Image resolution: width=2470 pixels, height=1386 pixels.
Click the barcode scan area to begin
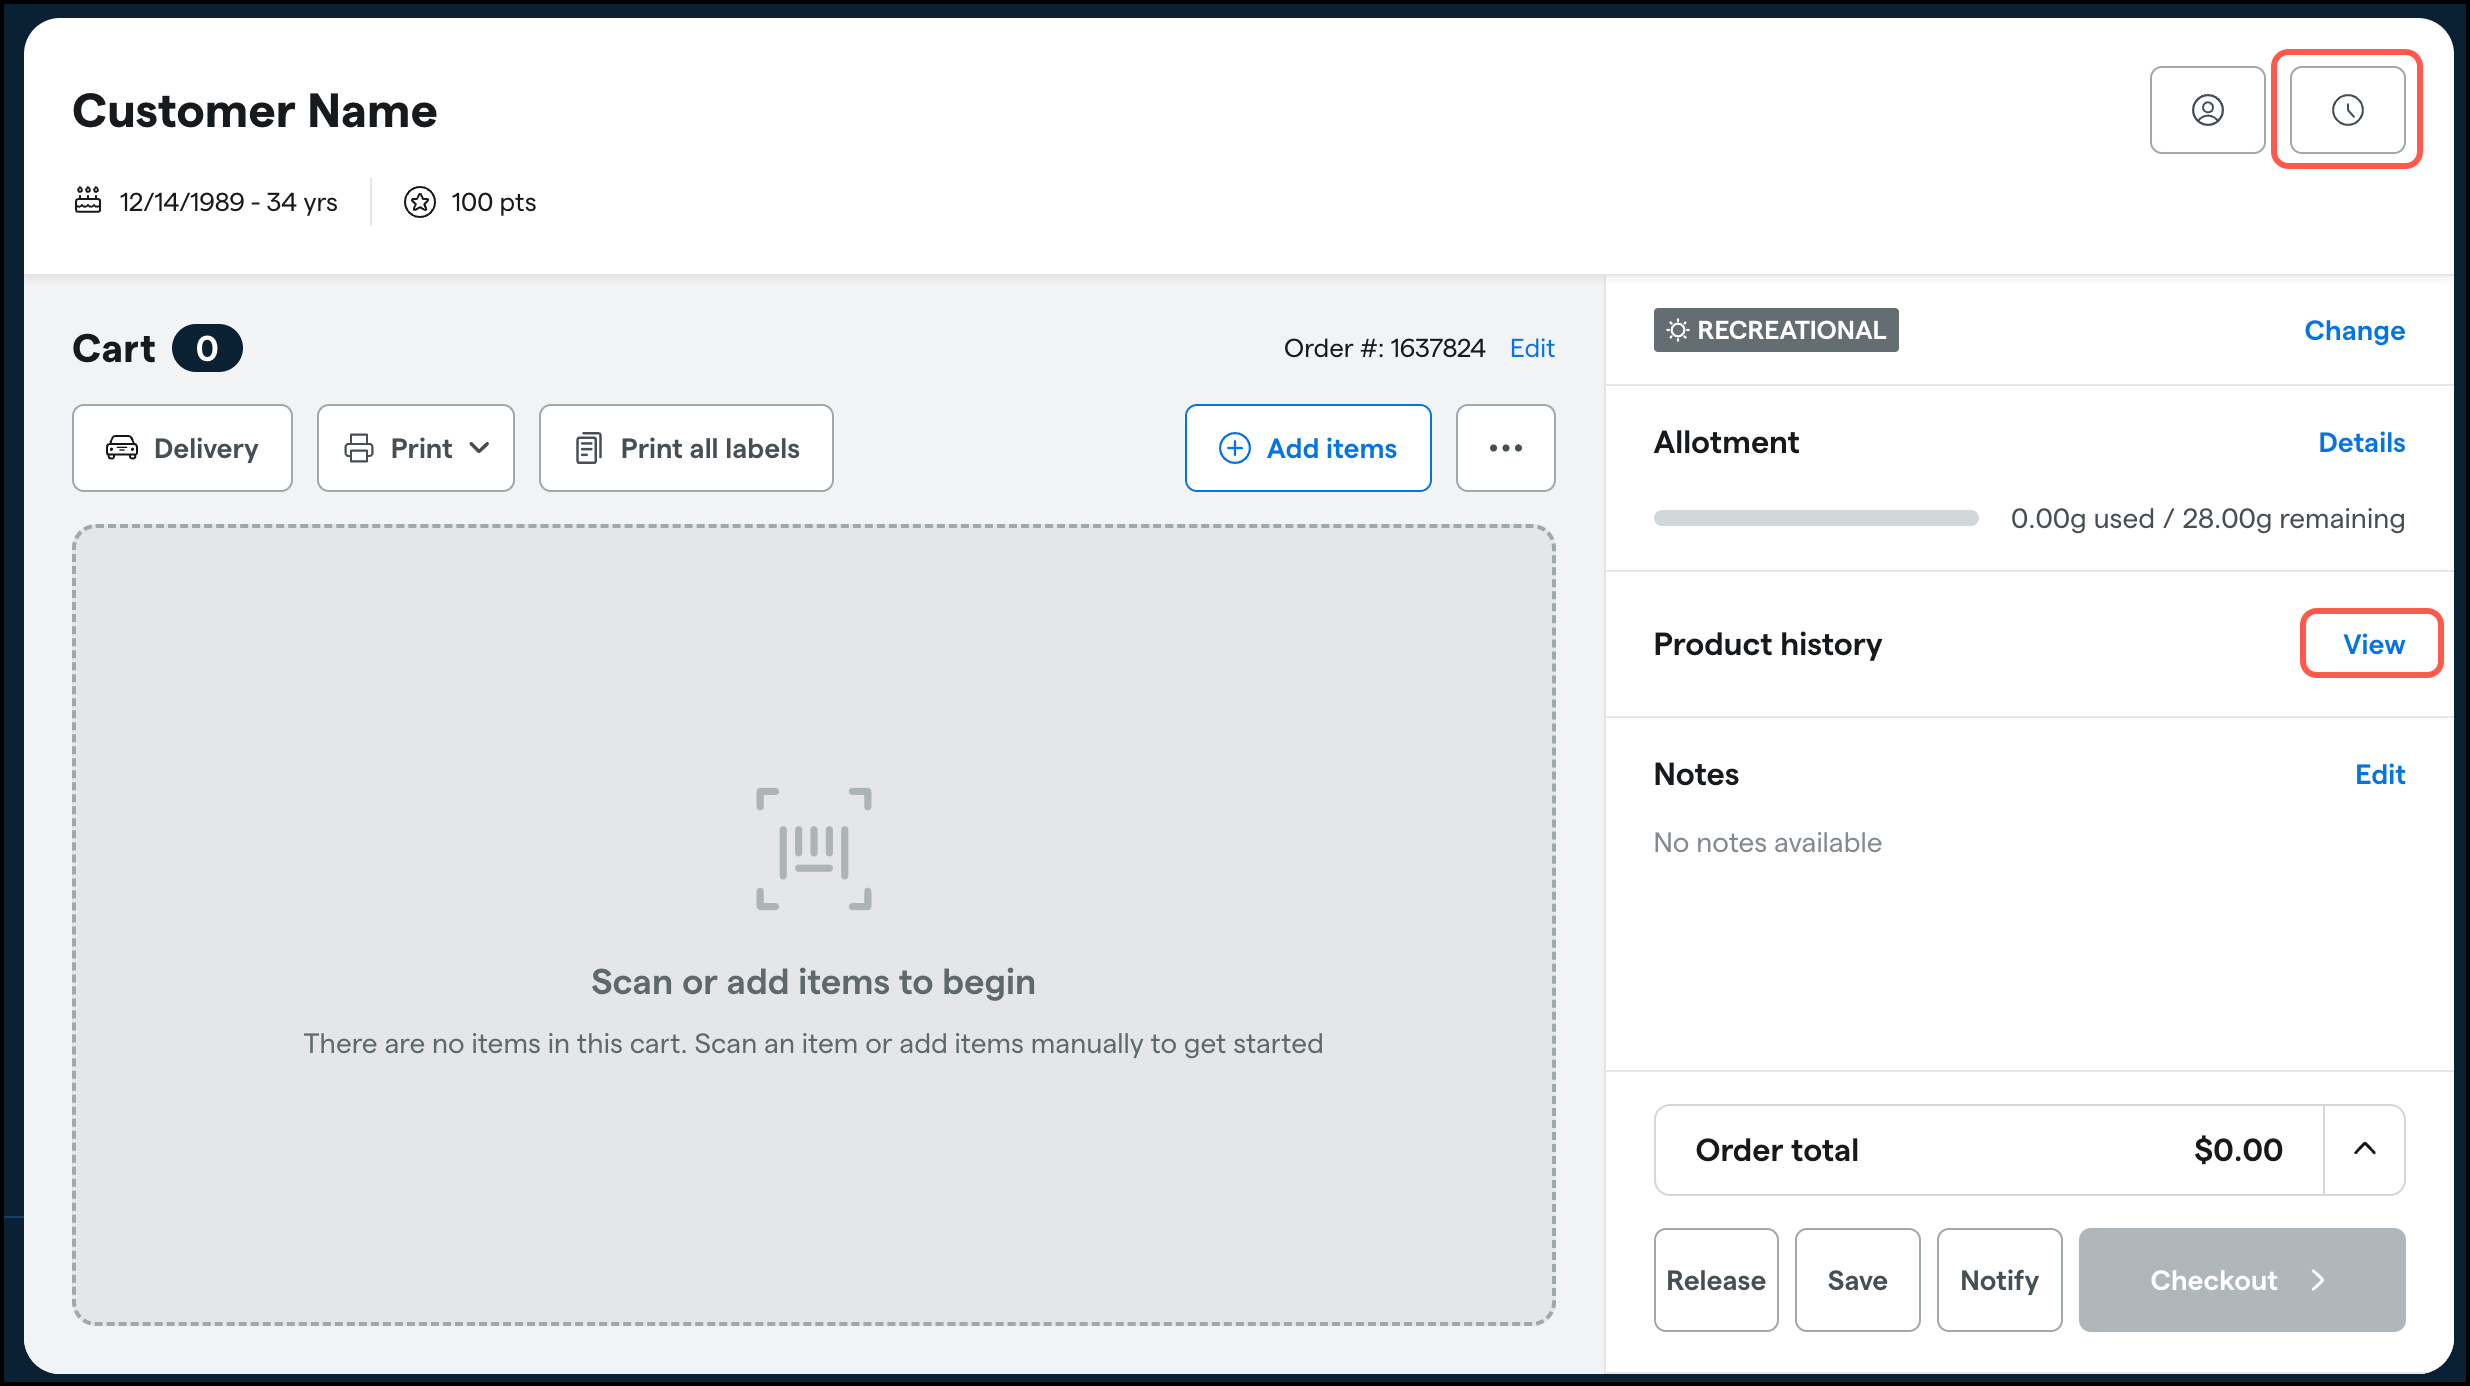813,849
